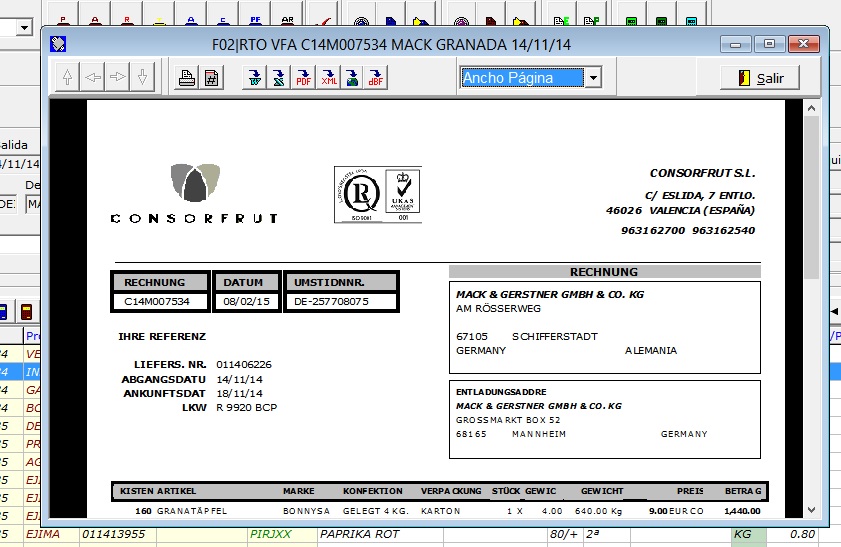Export the invoice as PDF
Image resolution: width=841 pixels, height=547 pixels.
(303, 78)
